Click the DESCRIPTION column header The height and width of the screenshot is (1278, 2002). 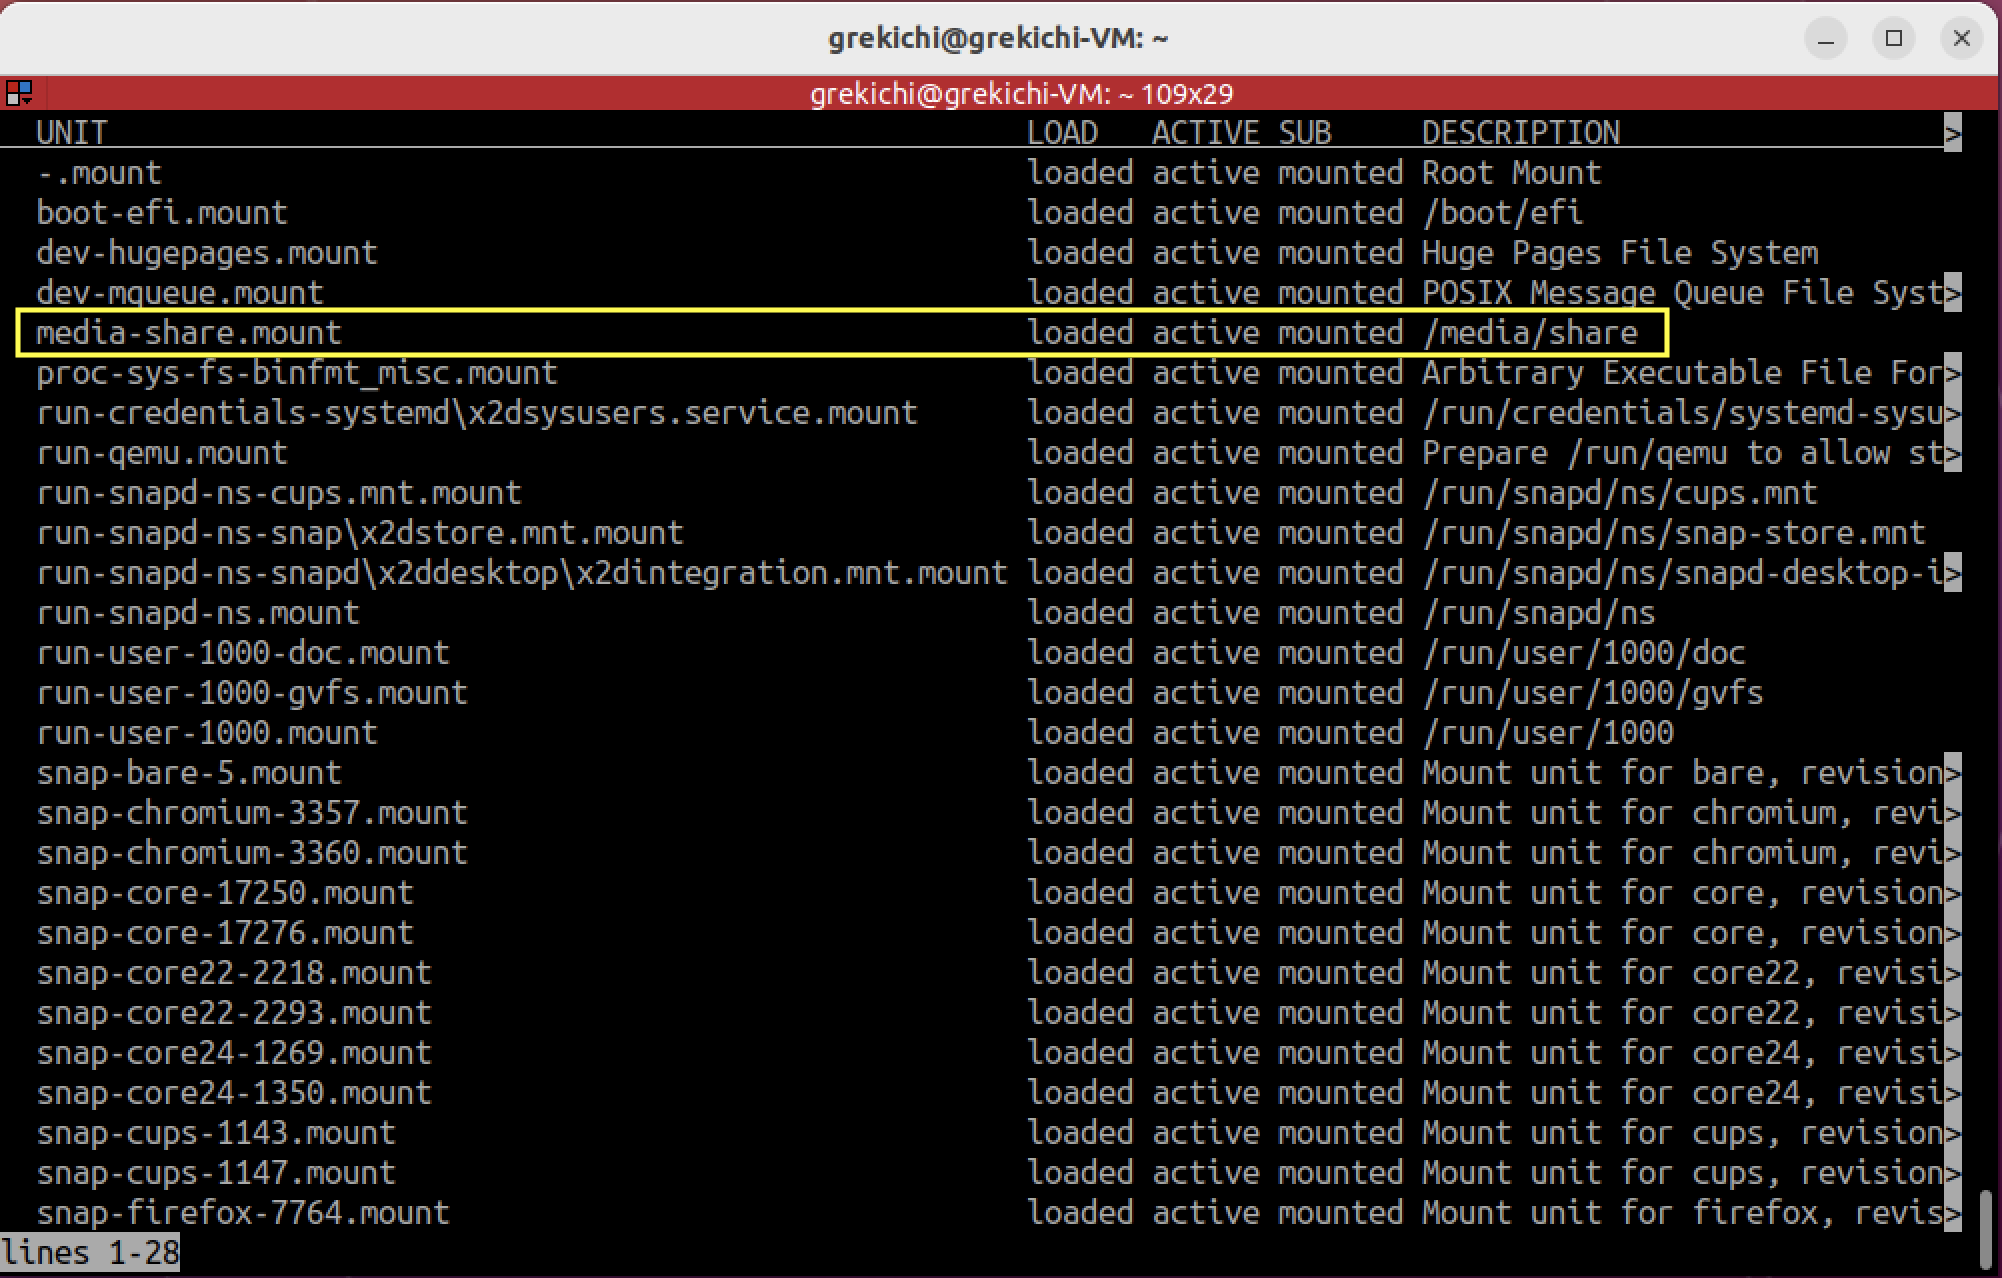coord(1520,133)
